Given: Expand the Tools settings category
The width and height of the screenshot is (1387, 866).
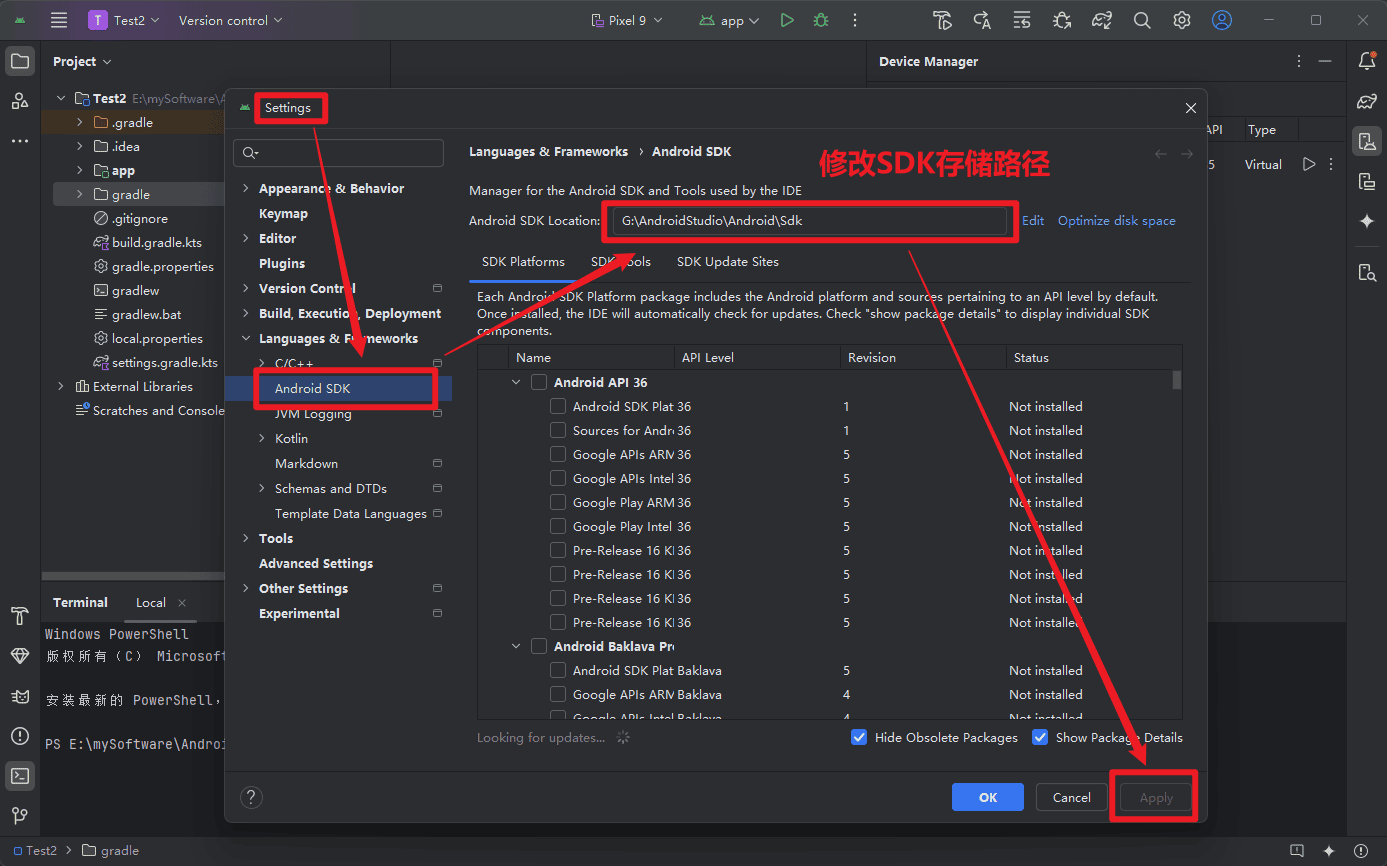Looking at the screenshot, I should pyautogui.click(x=246, y=538).
